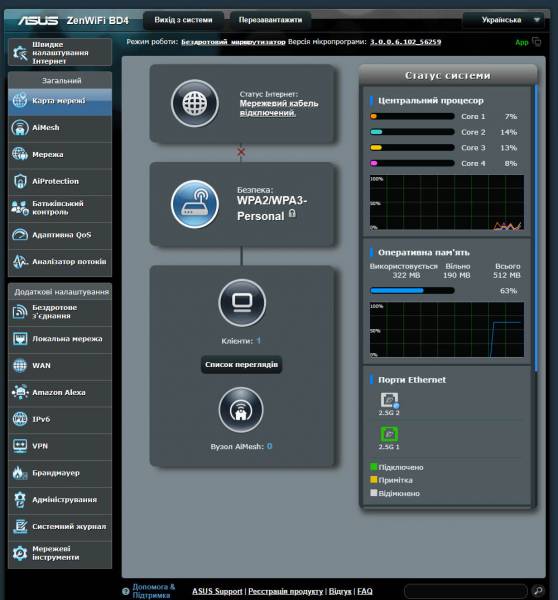558x600 pixels.
Task: Click the copy icon next to App
Action: [537, 42]
